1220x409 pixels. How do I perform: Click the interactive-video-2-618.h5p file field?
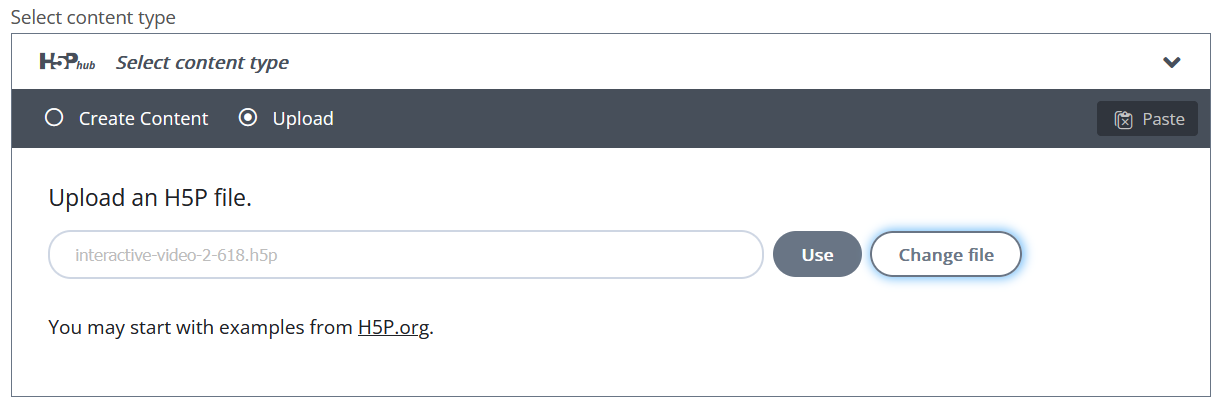[x=406, y=255]
